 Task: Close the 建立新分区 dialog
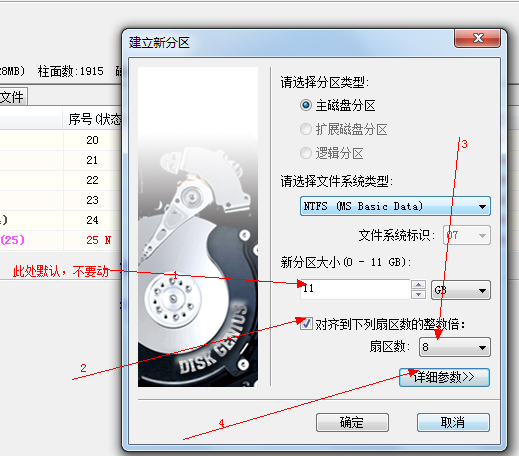478,38
